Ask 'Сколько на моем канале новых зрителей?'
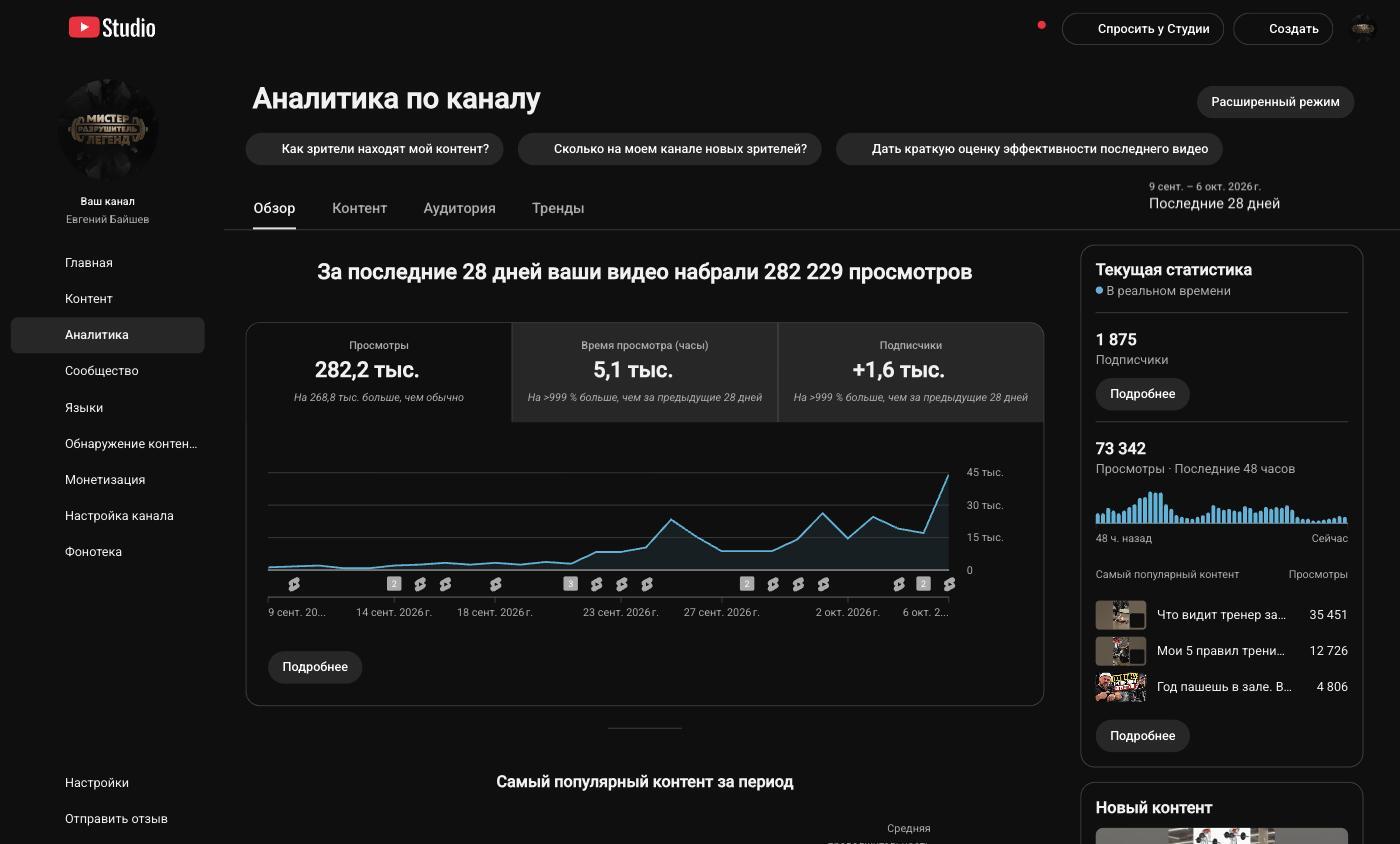1400x844 pixels. pyautogui.click(x=670, y=149)
